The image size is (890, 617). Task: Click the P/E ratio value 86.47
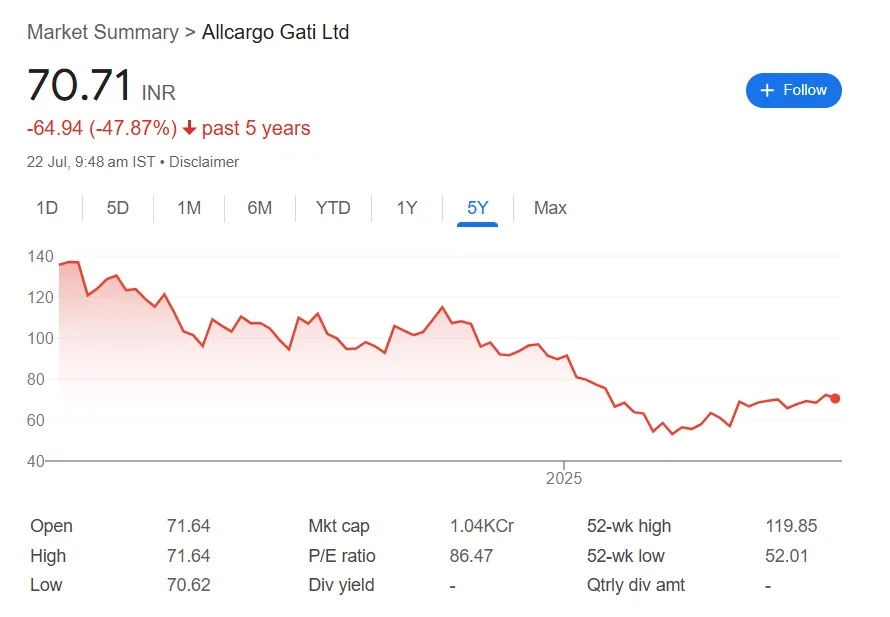point(471,555)
